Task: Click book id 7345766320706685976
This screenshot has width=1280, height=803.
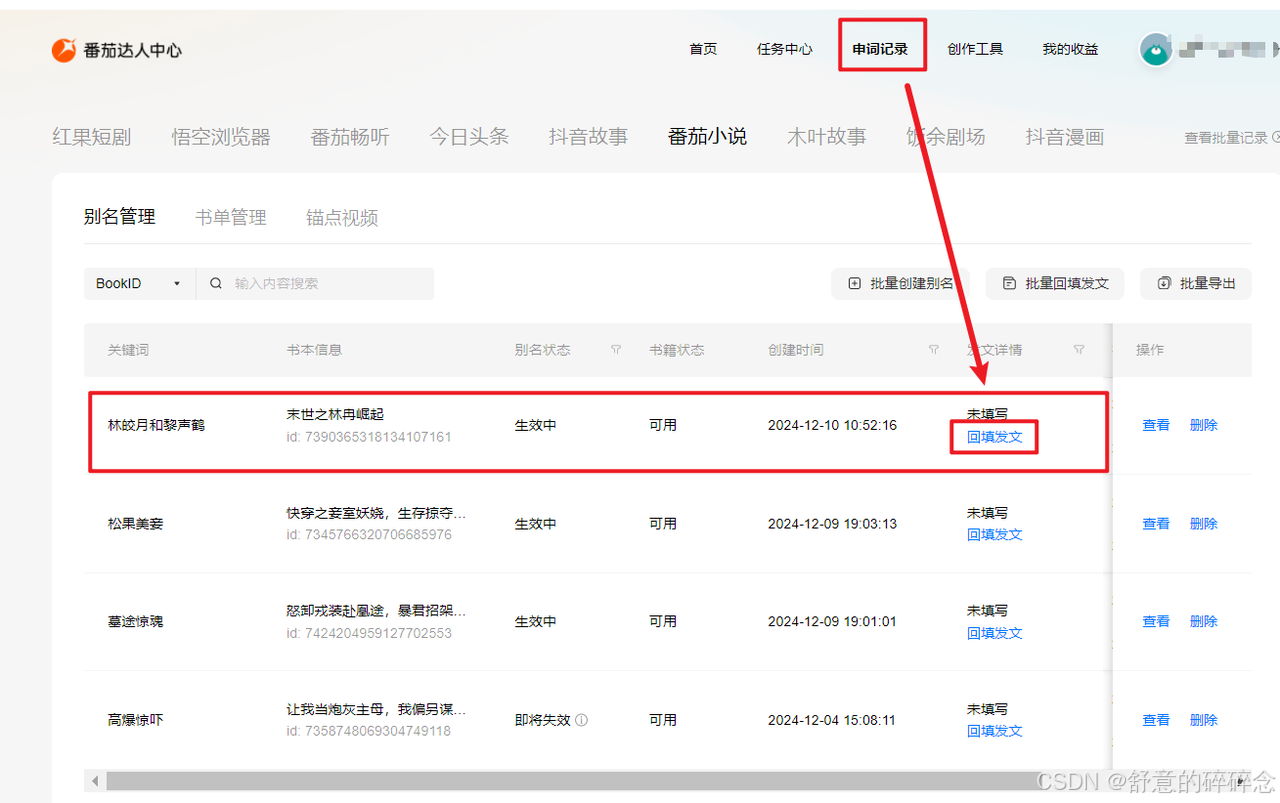Action: tap(369, 535)
